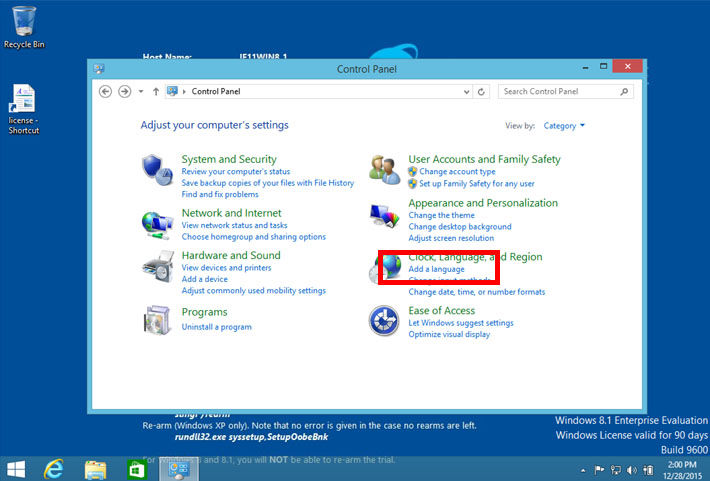Open the Ease of Access icon
710x481 pixels.
pos(384,321)
